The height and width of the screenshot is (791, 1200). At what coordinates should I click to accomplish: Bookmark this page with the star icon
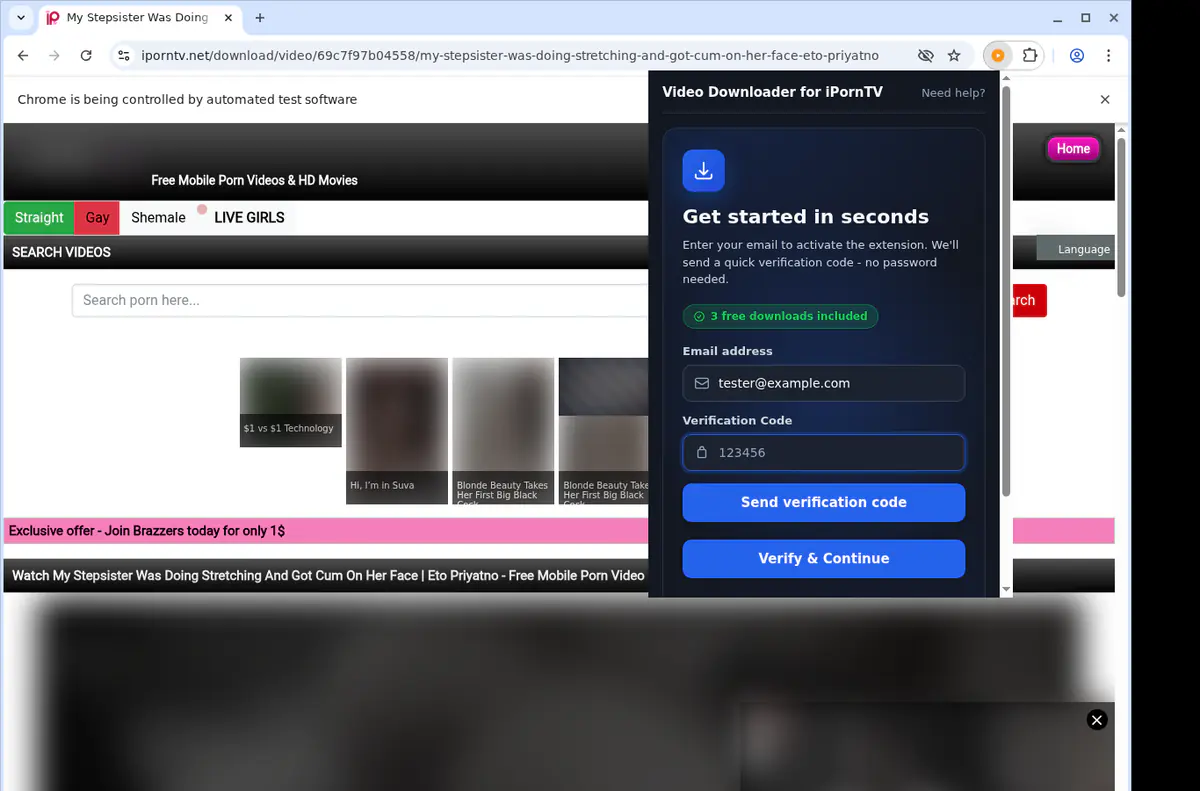(x=954, y=56)
